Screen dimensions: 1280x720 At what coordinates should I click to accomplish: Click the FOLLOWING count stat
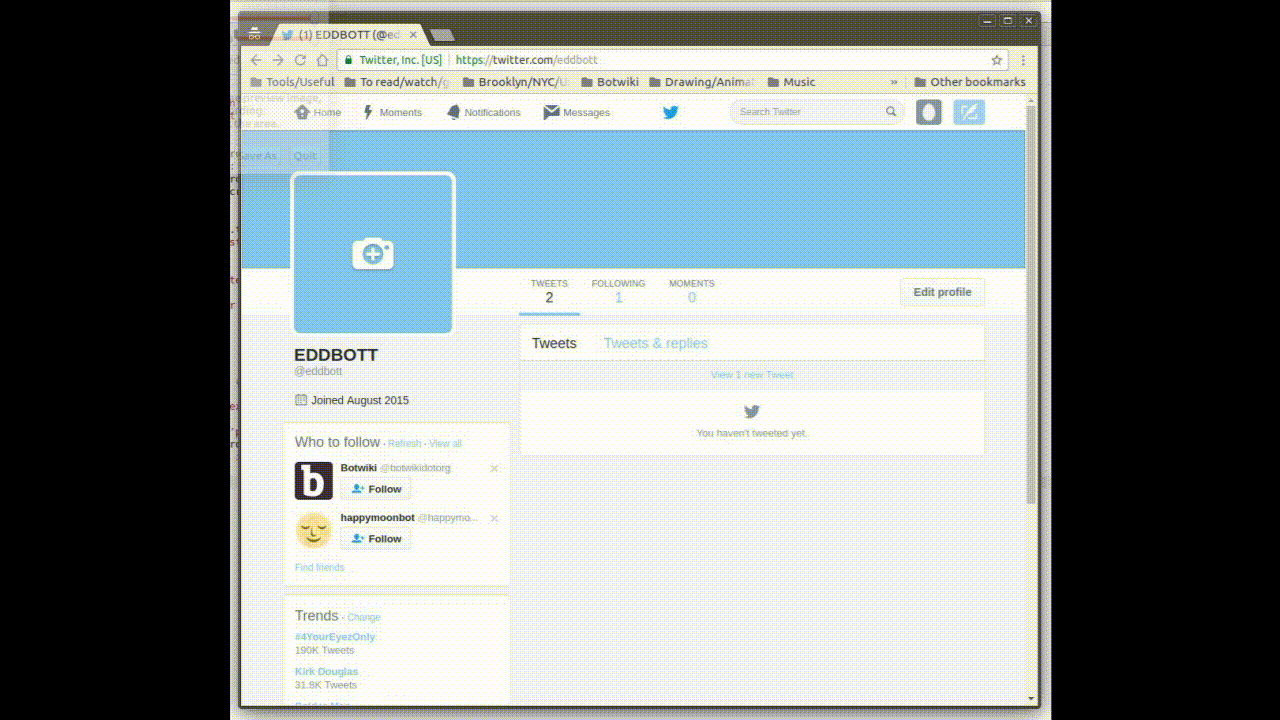pos(618,292)
